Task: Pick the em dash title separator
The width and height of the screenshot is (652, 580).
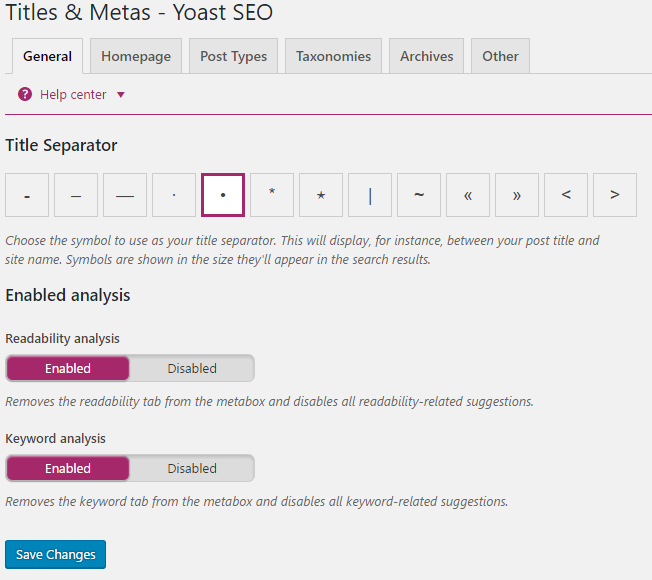Action: click(x=125, y=195)
